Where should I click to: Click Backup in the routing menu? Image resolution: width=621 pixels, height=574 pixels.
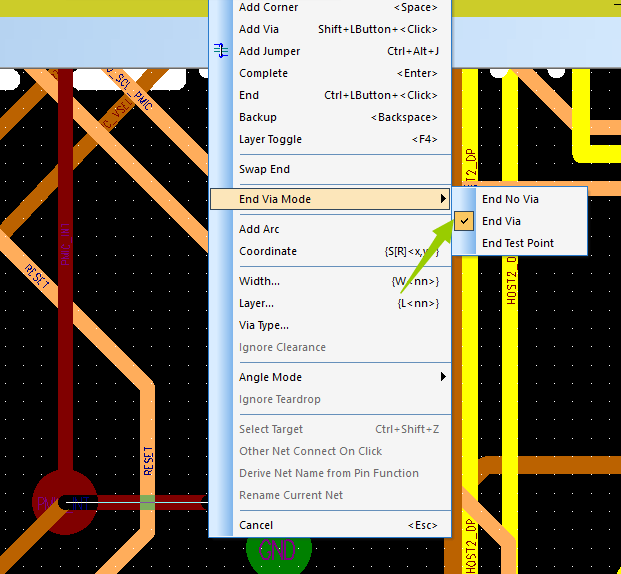point(330,117)
